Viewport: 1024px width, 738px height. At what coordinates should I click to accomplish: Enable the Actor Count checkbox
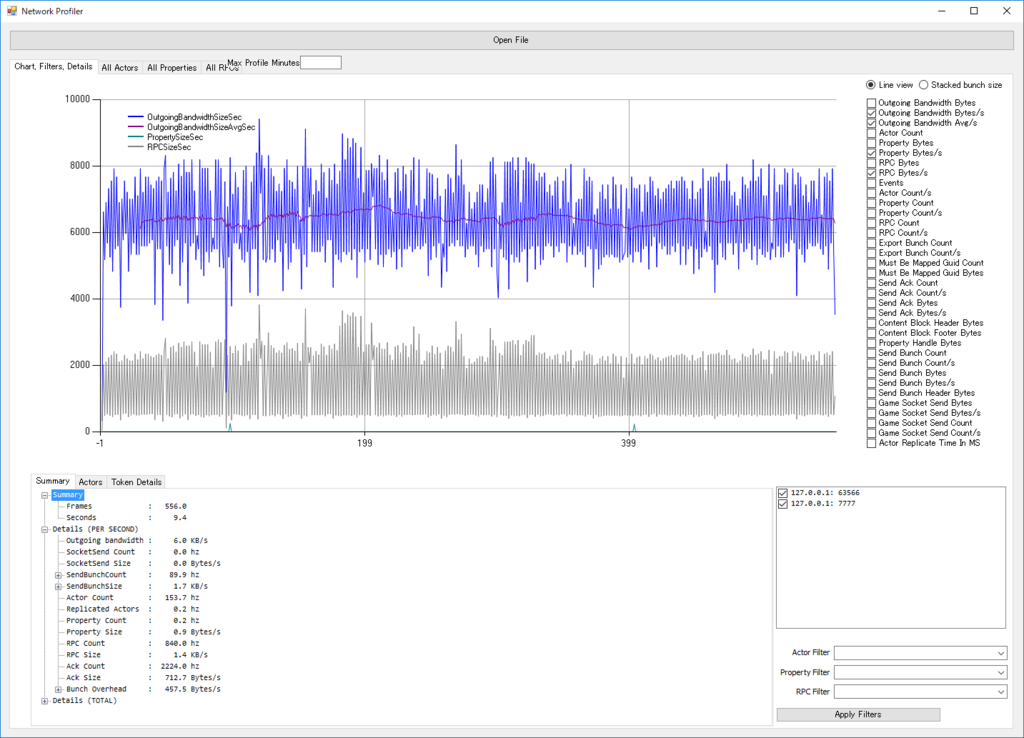871,133
